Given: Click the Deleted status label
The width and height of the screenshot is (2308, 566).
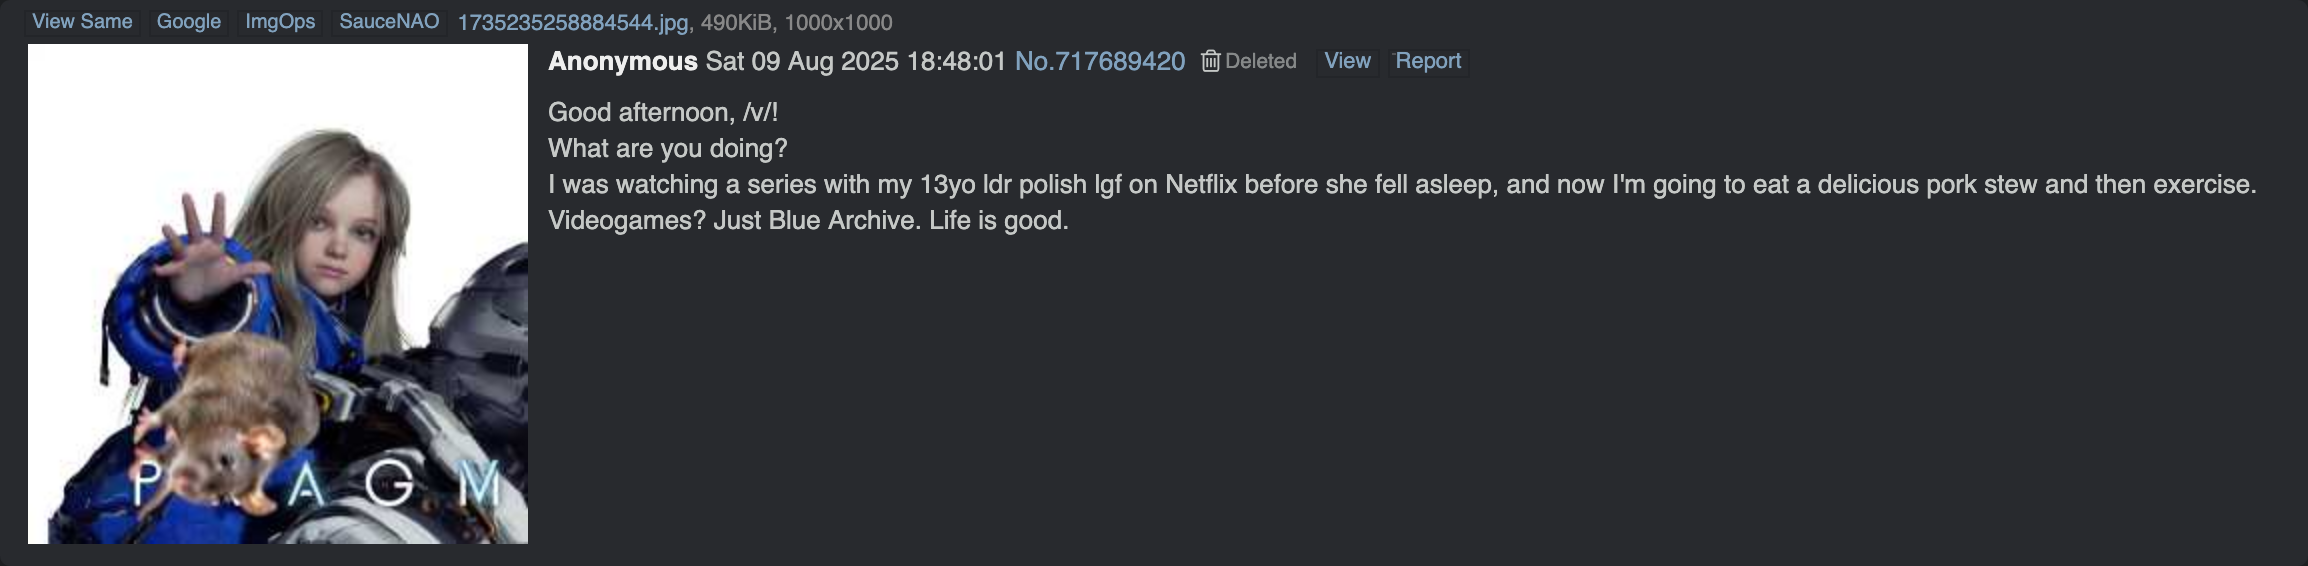Looking at the screenshot, I should (x=1260, y=62).
